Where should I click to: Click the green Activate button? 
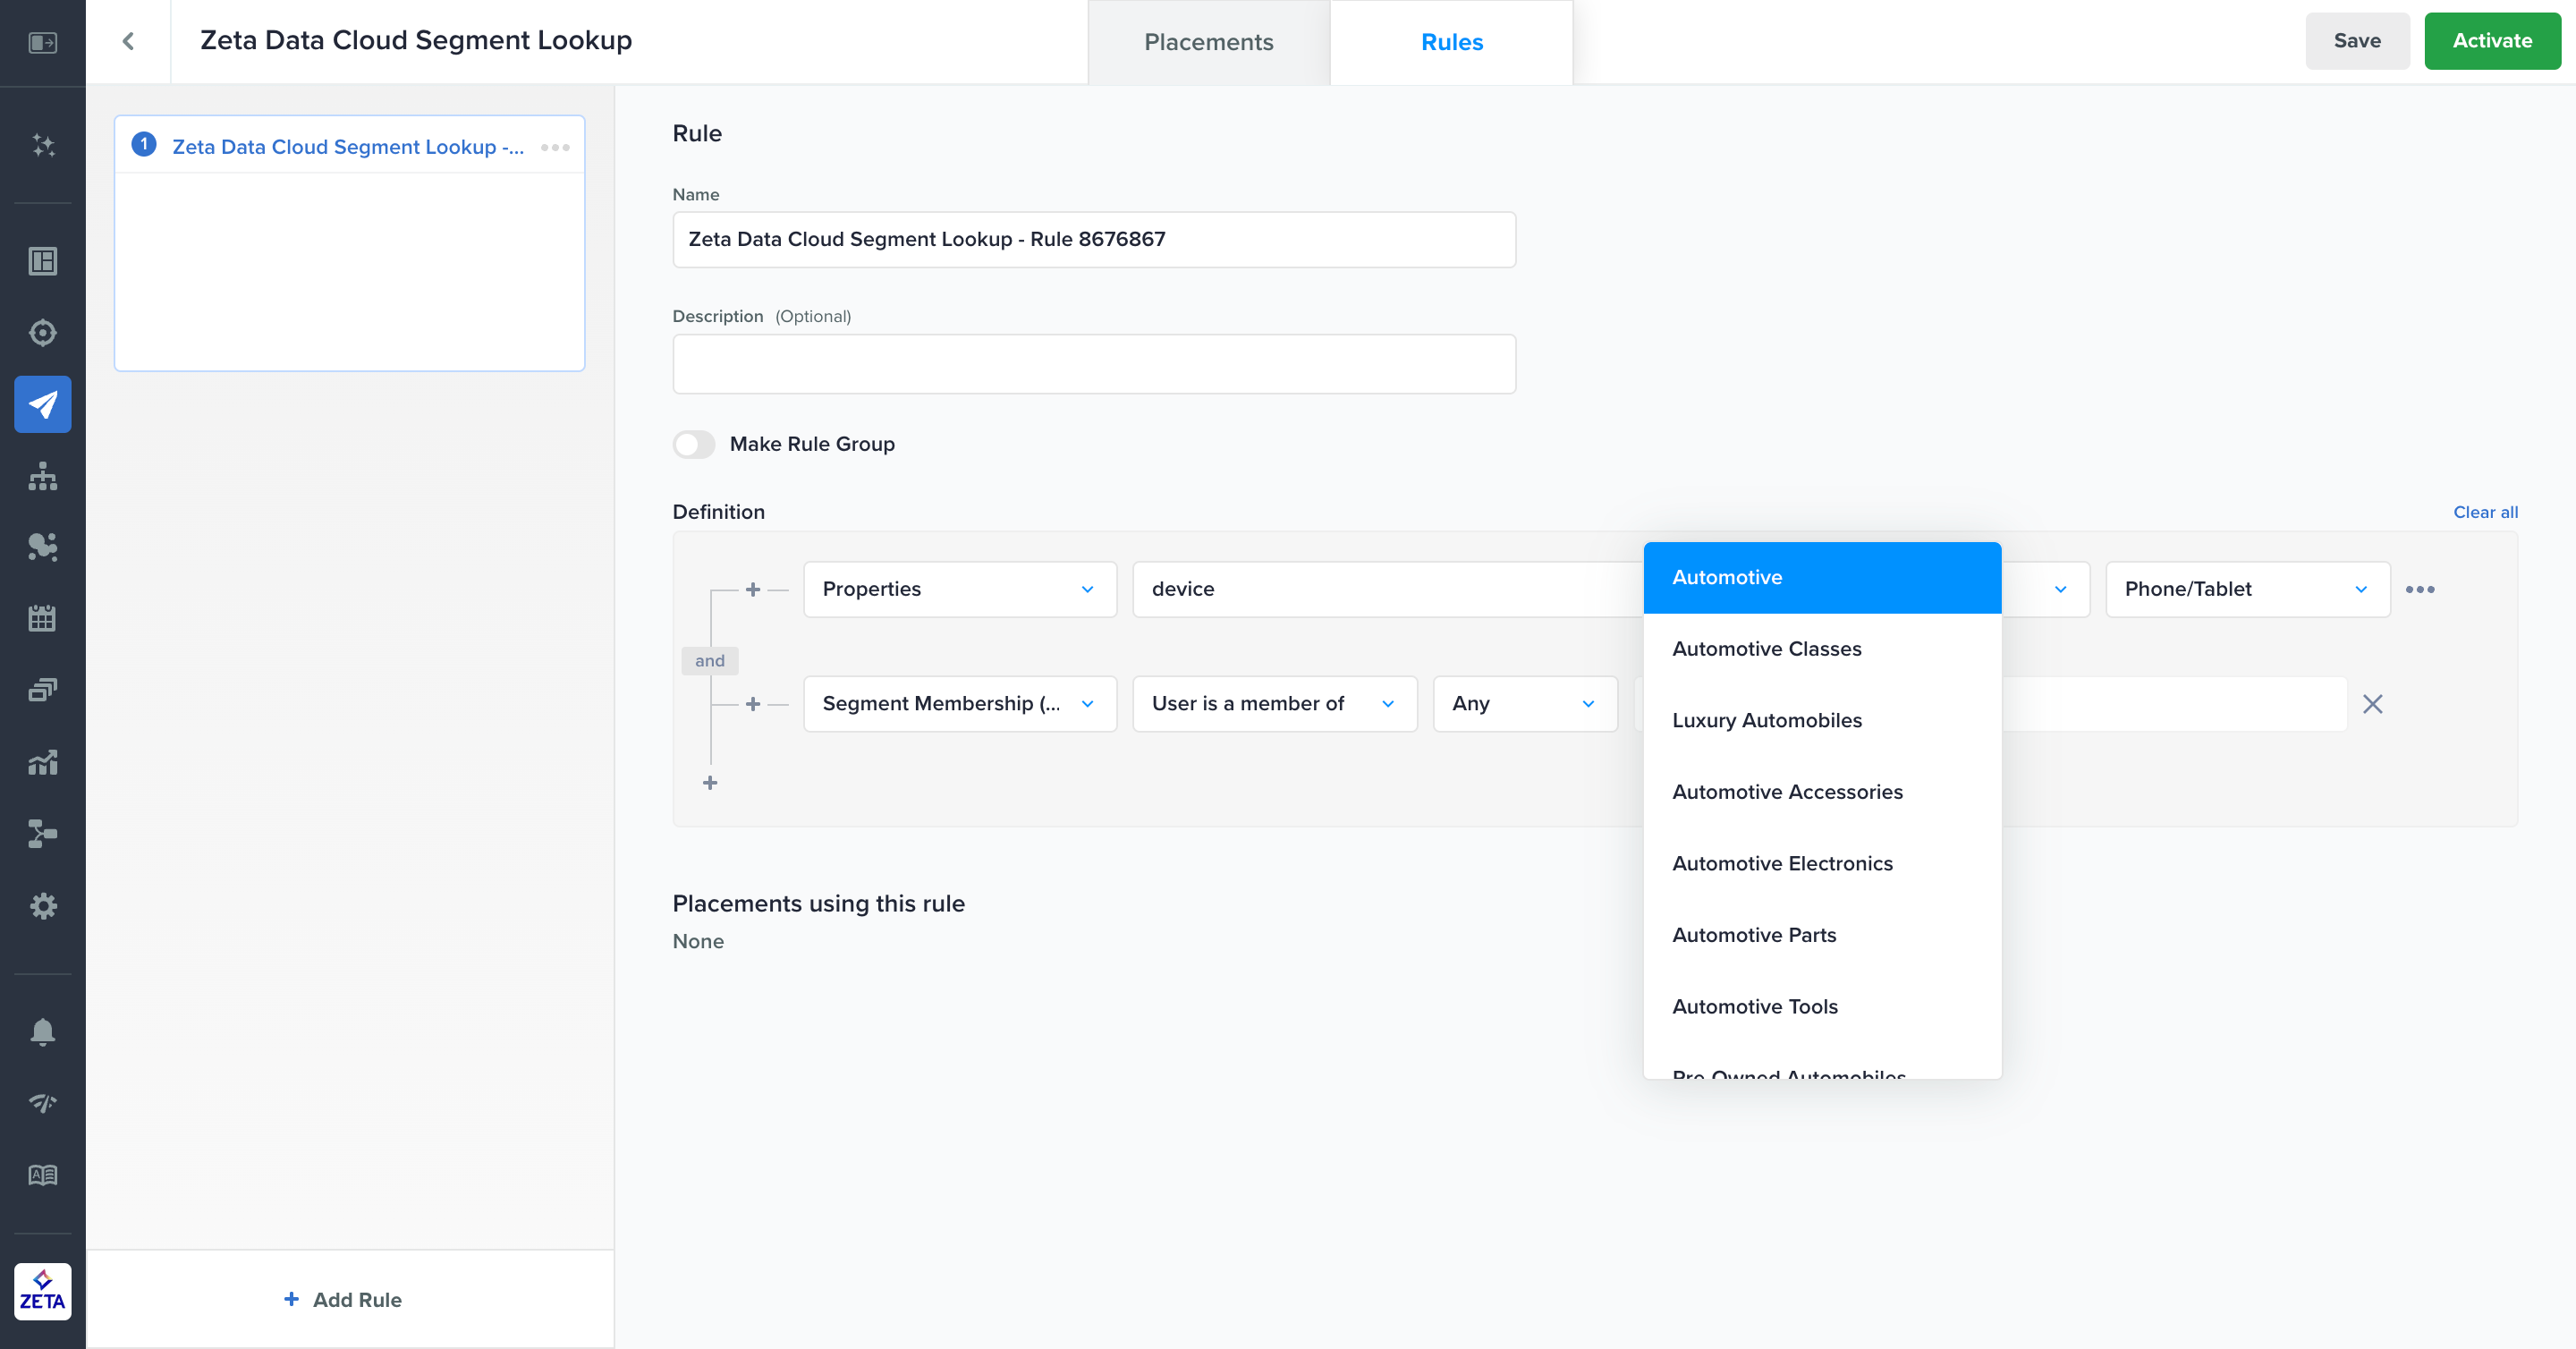(2491, 41)
